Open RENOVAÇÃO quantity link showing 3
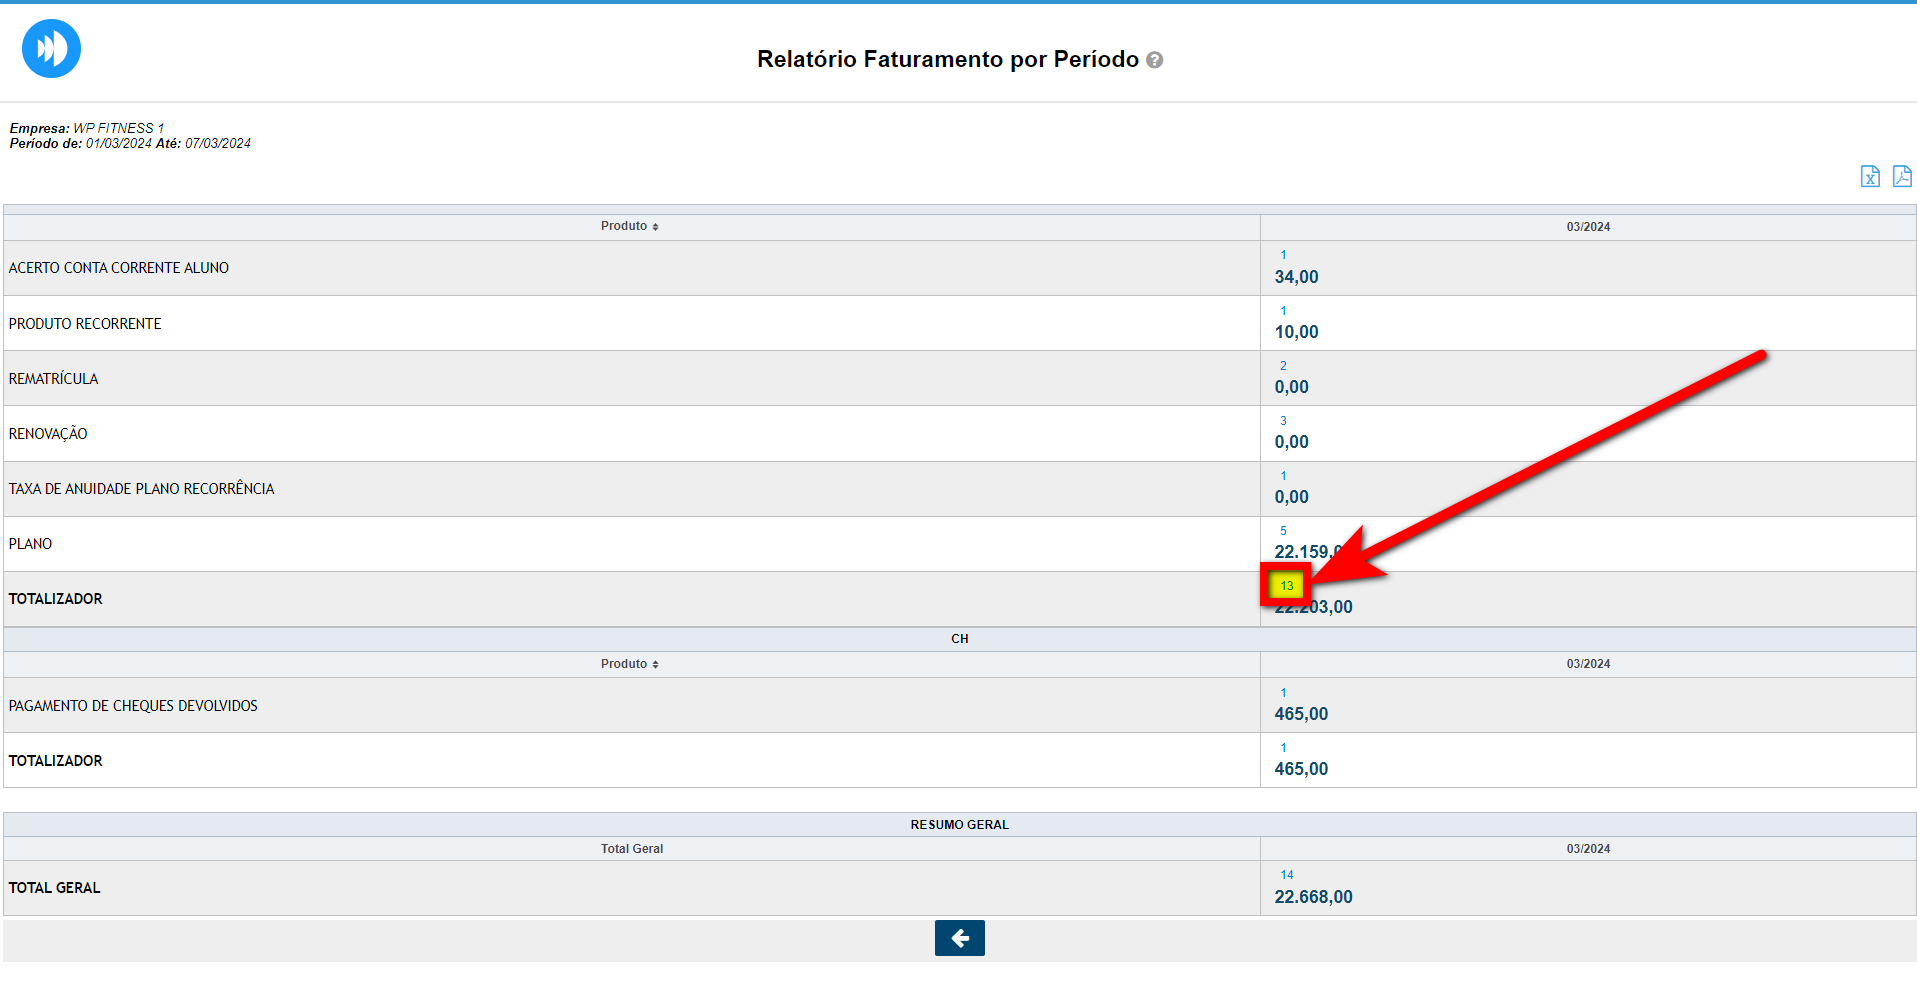The width and height of the screenshot is (1917, 982). pos(1283,421)
